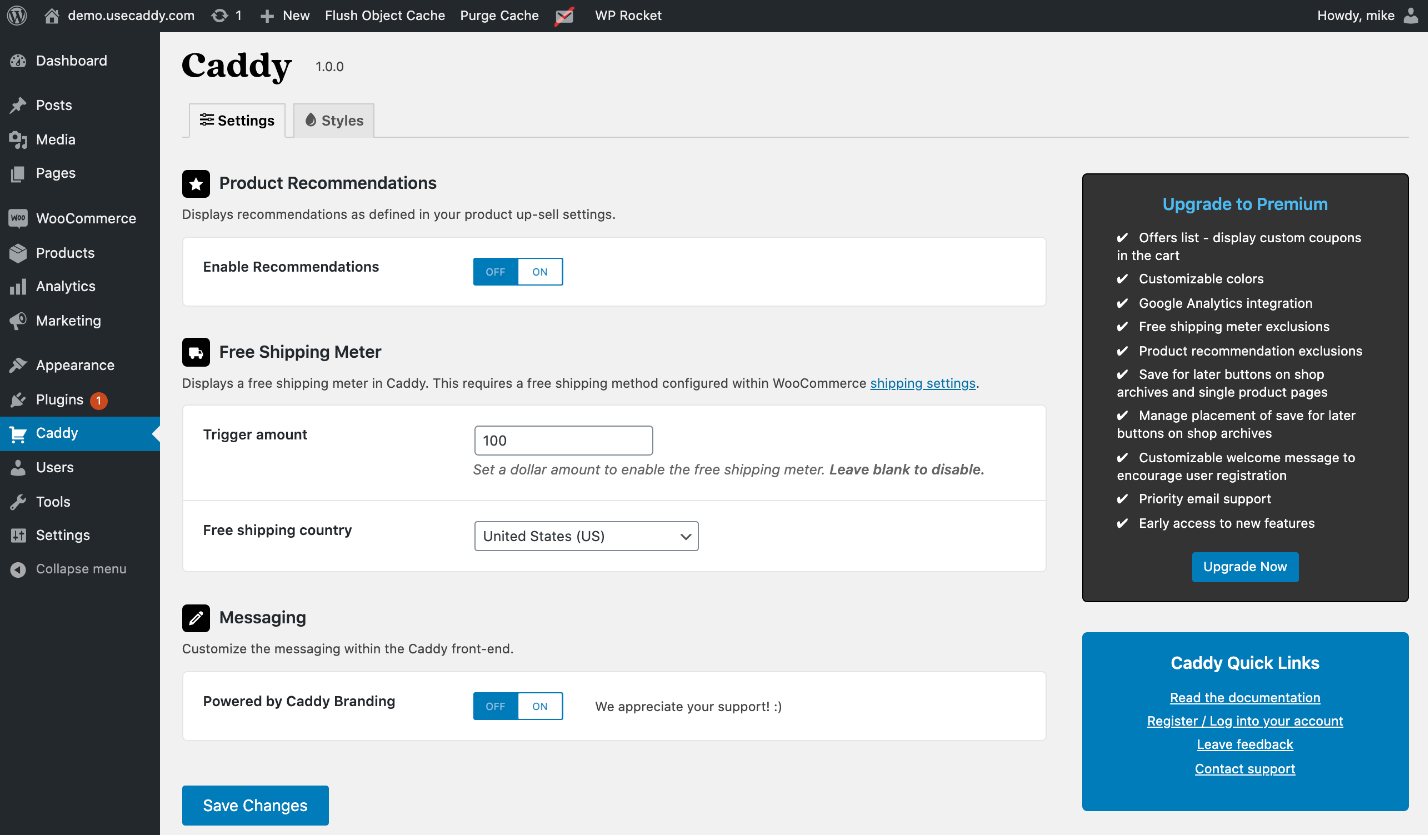
Task: Click the plugin update count badge
Action: 98,401
